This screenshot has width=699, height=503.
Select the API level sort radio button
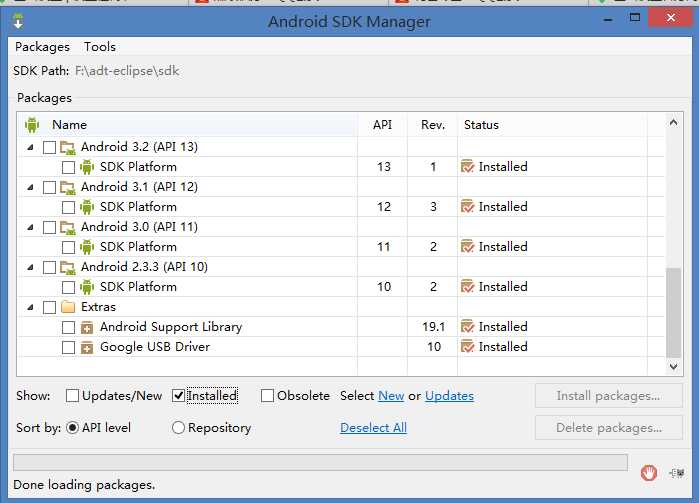[72, 428]
